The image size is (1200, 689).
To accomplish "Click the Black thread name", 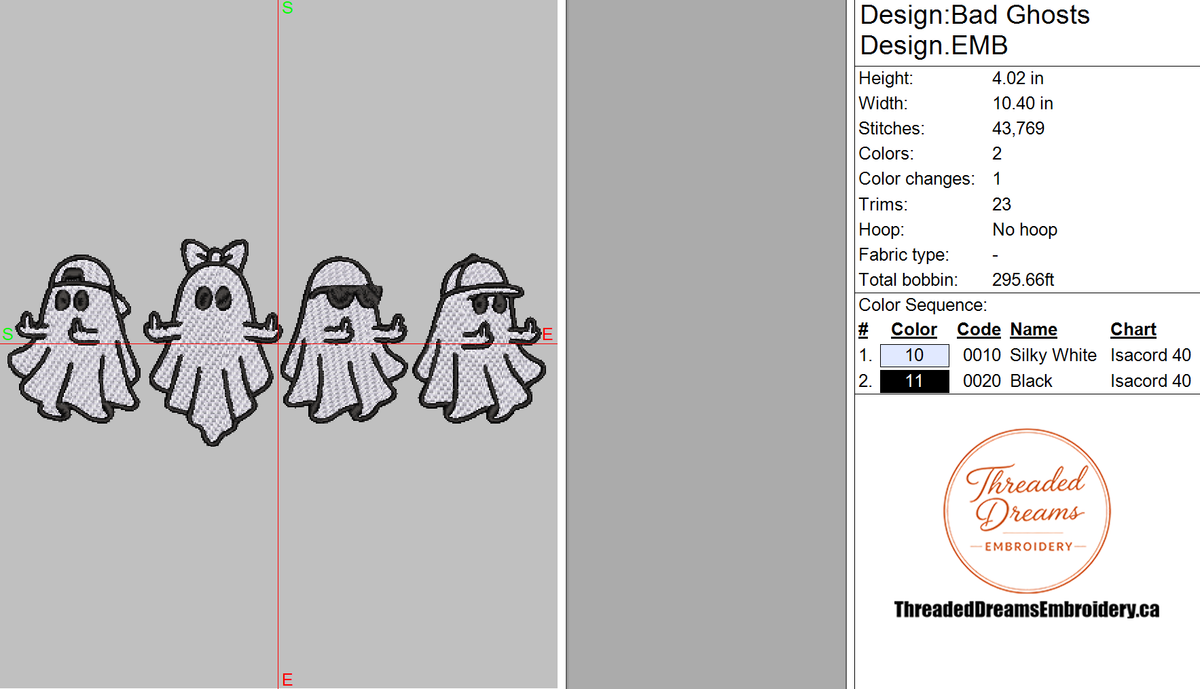I will [1031, 381].
